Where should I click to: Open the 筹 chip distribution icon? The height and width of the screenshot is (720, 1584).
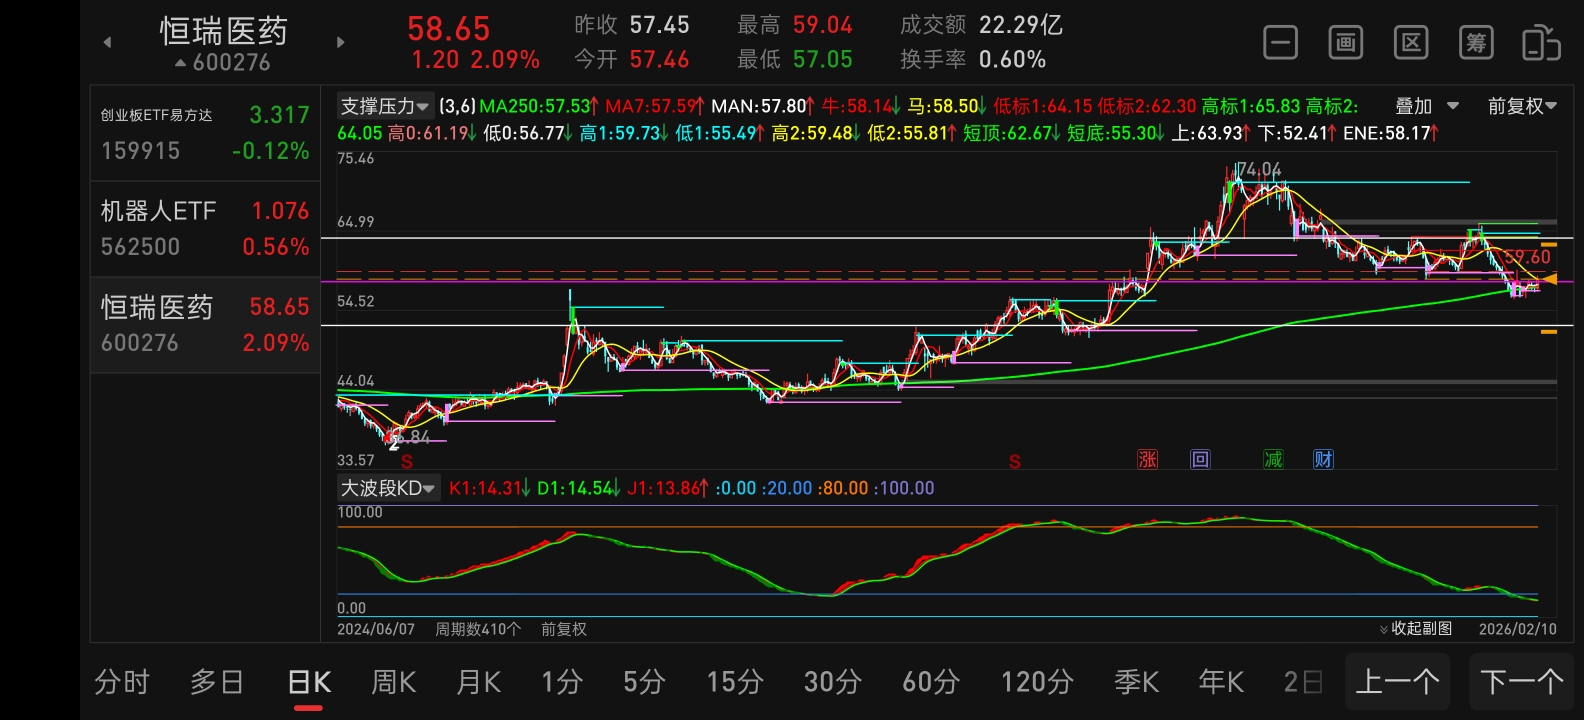pos(1476,43)
